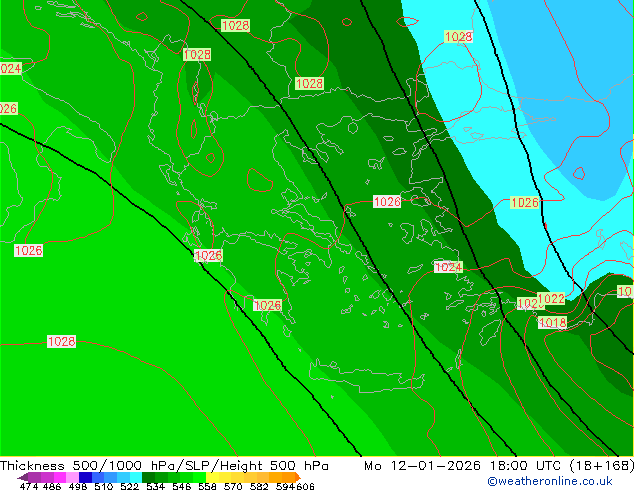Image resolution: width=634 pixels, height=490 pixels.
Task: Click the pale pink legend swatch
Action: click(x=72, y=477)
